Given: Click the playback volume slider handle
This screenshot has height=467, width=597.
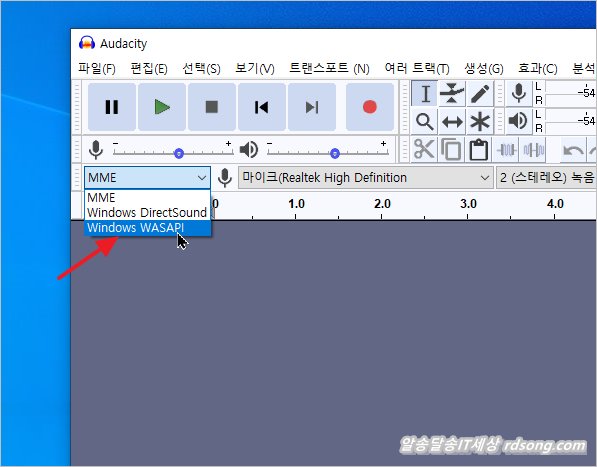Looking at the screenshot, I should 335,153.
